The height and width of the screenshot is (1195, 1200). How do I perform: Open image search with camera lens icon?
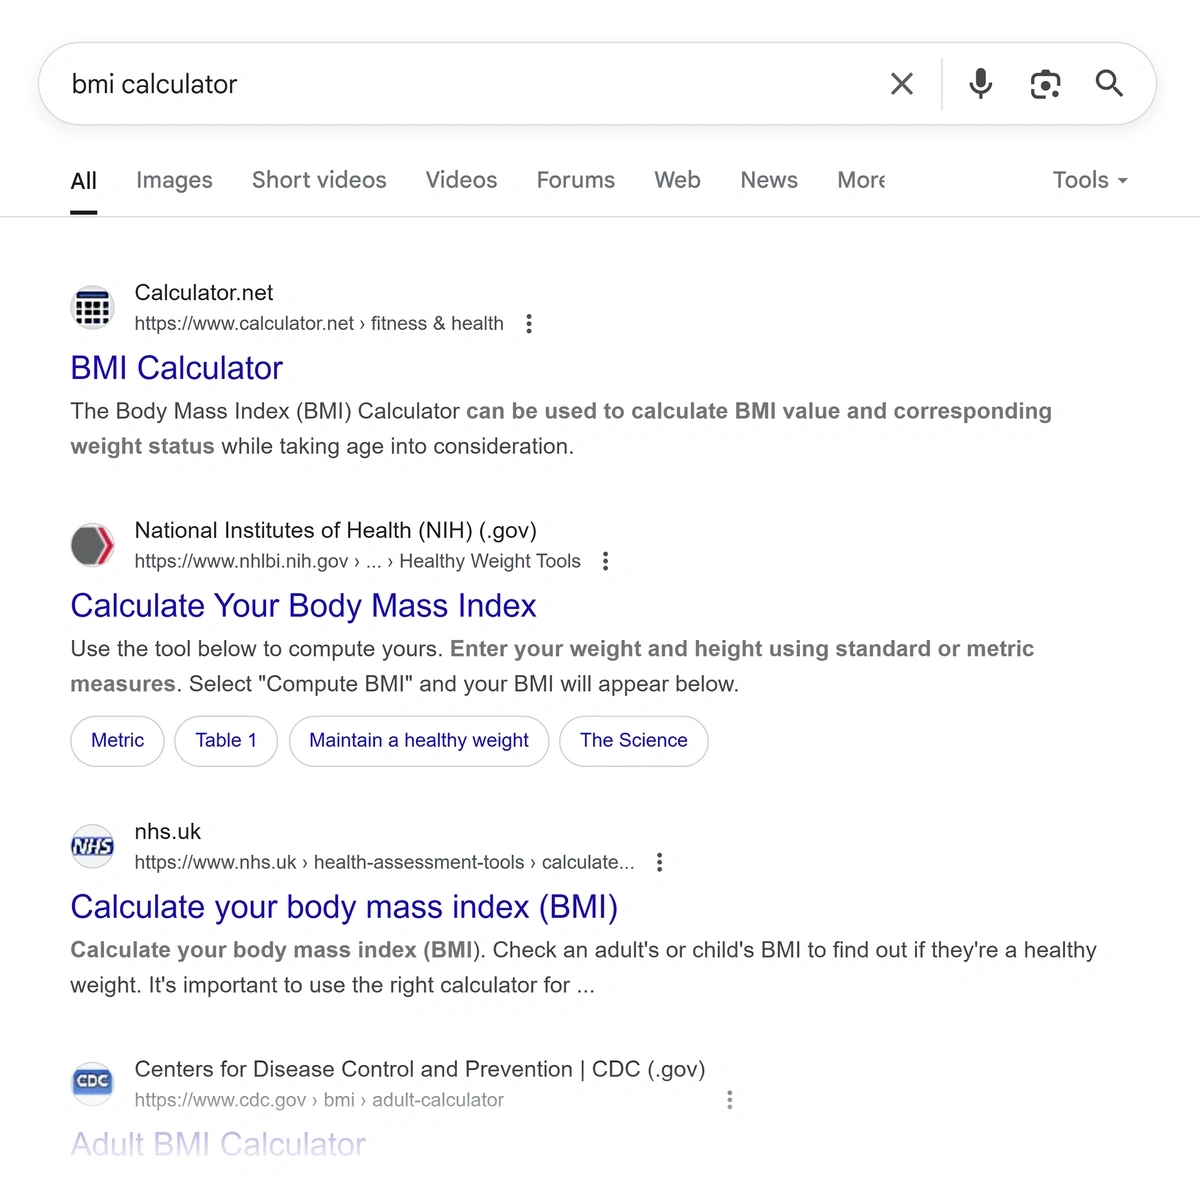1045,84
